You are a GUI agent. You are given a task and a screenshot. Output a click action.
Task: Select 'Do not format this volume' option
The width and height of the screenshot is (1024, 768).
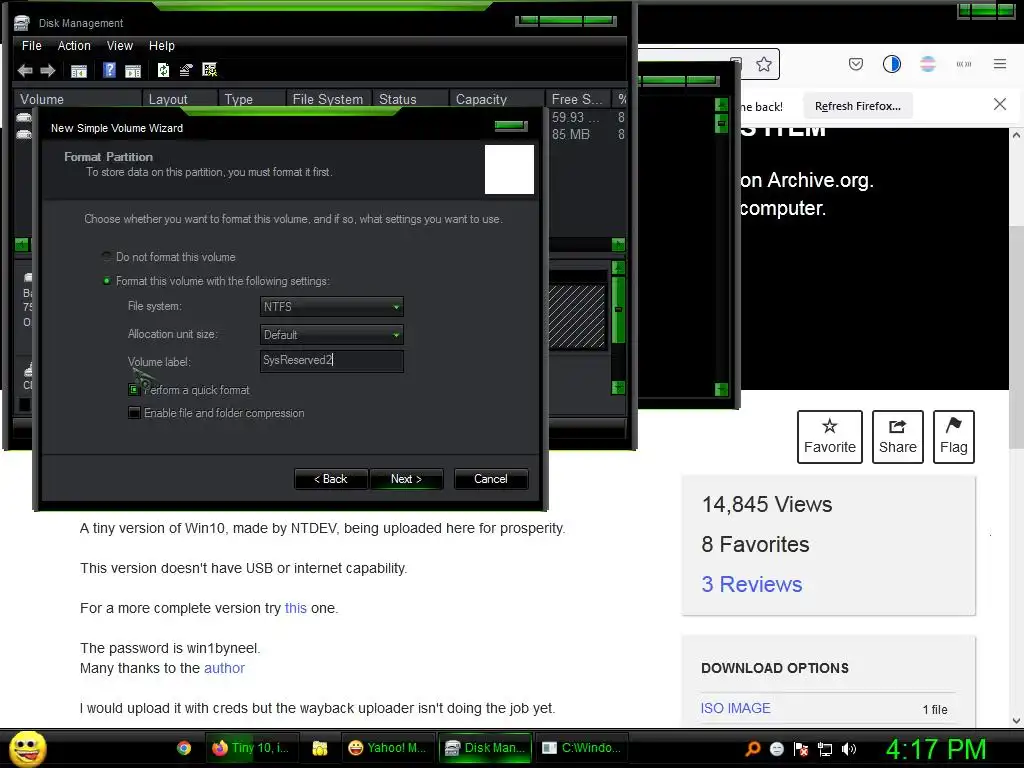[168, 257]
